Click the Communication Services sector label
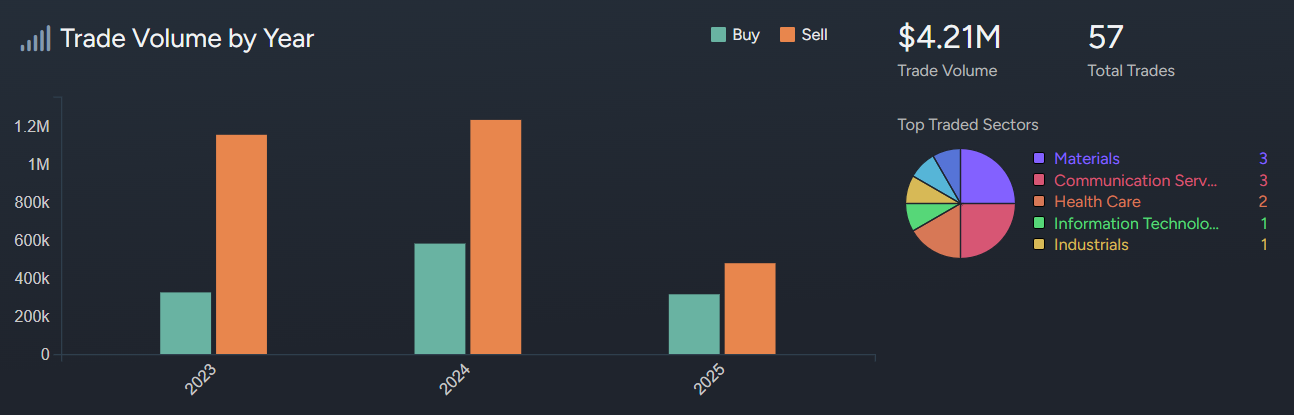Screen dimensions: 1294x415 [1135, 181]
